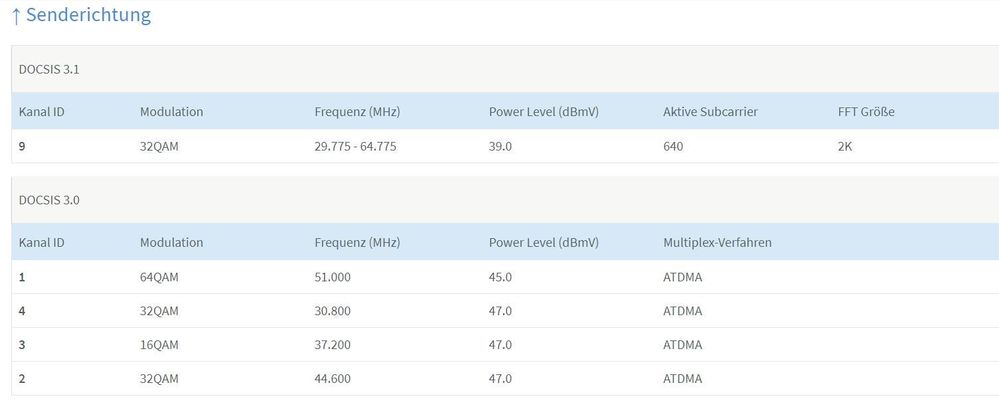Click Frequenz header in DOCSIS 3.1 table
This screenshot has height=414, width=999.
coord(357,112)
